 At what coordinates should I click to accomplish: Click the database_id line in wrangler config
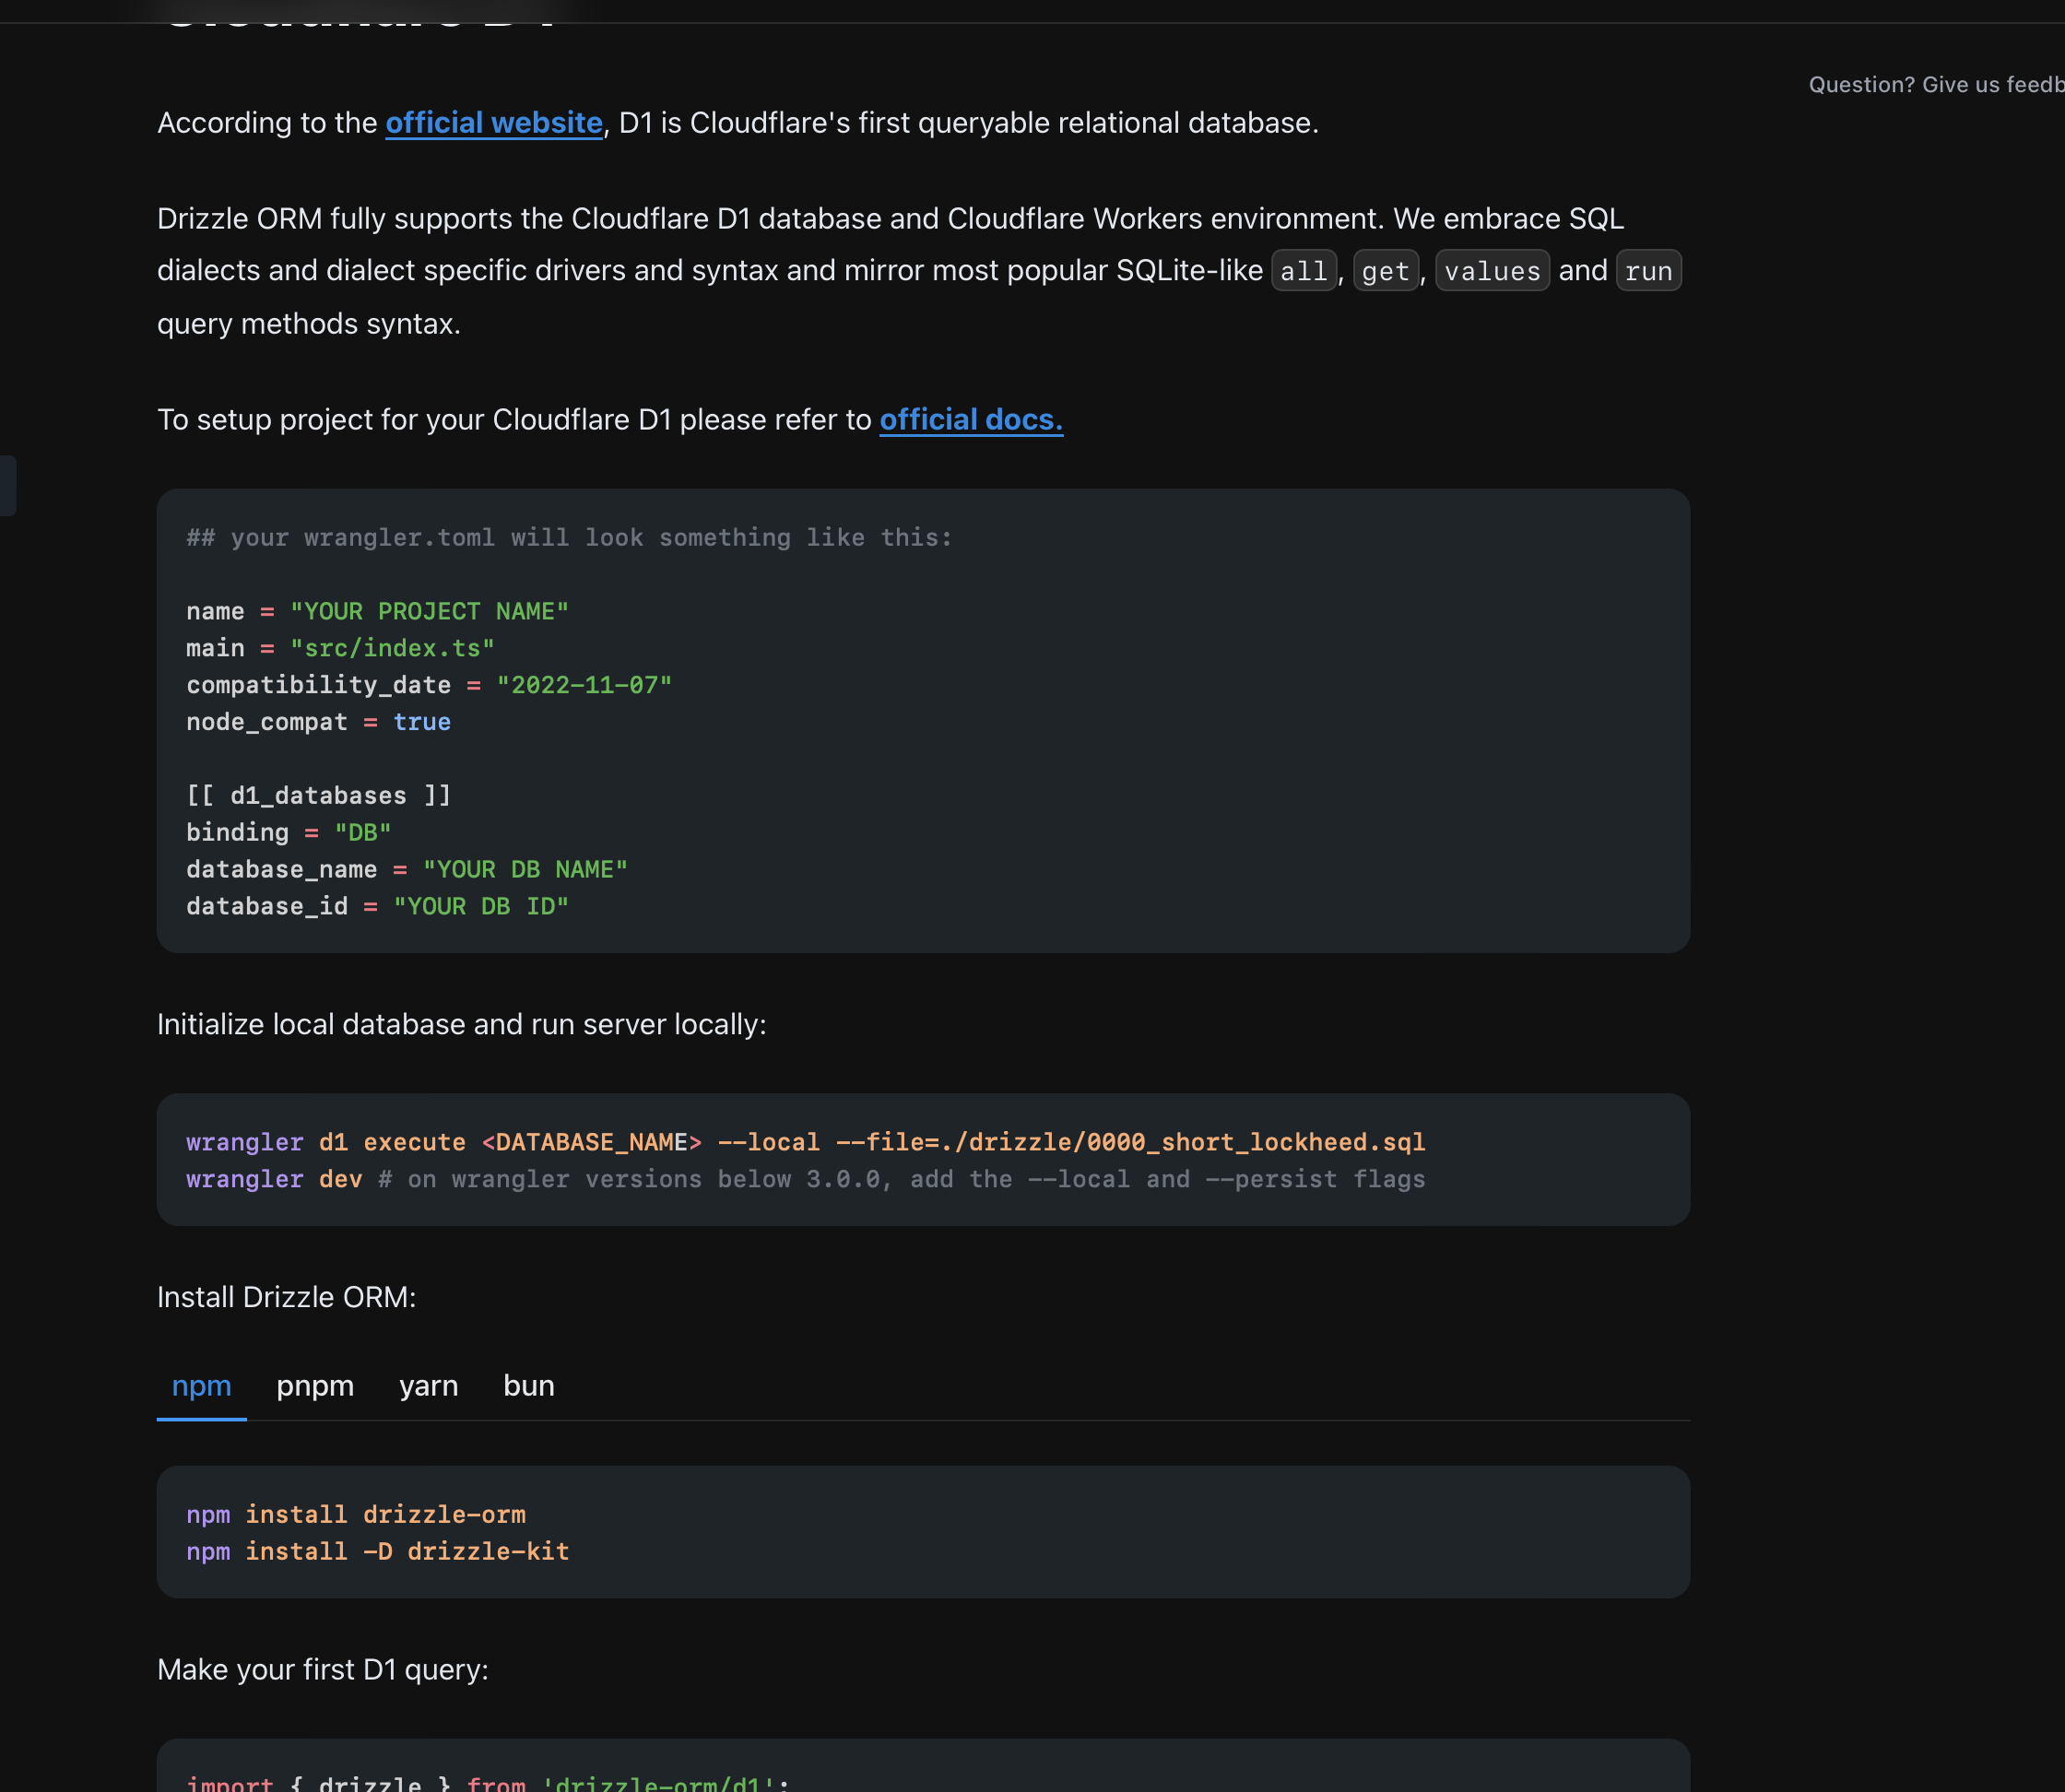pyautogui.click(x=376, y=907)
